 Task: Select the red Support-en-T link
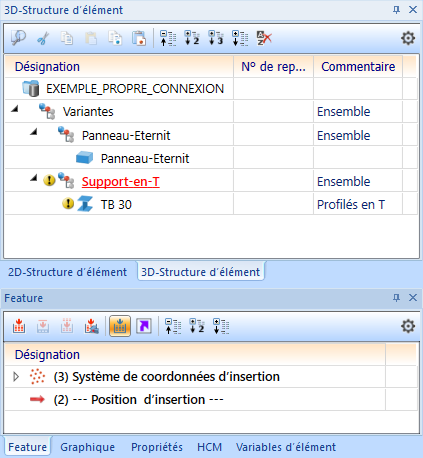121,182
